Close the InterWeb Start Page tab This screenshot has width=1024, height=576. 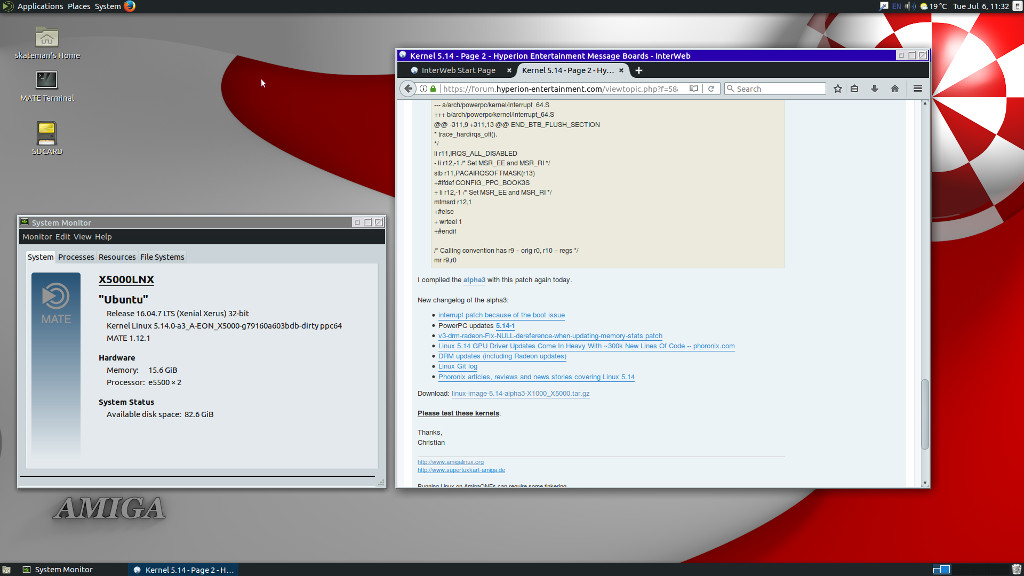509,71
